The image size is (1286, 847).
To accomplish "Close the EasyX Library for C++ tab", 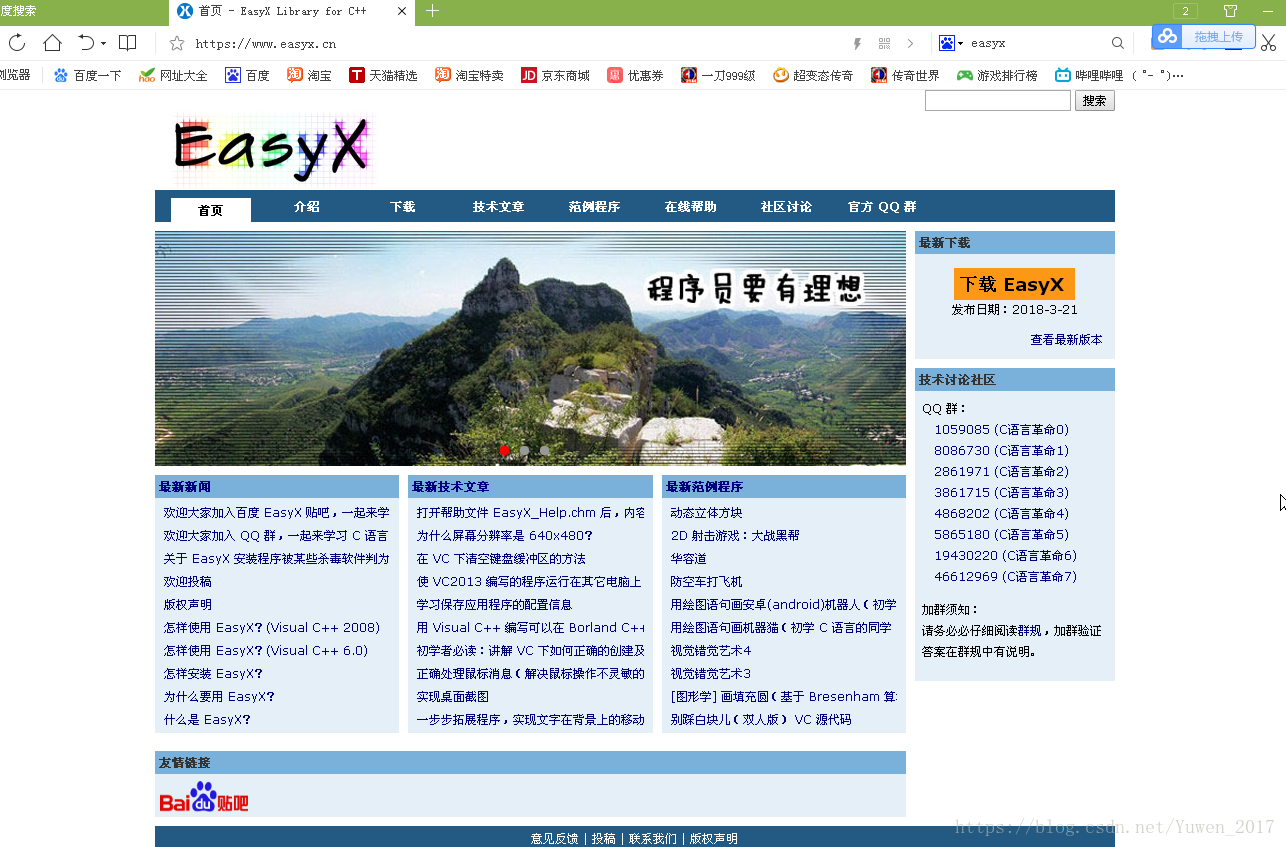I will (x=402, y=11).
